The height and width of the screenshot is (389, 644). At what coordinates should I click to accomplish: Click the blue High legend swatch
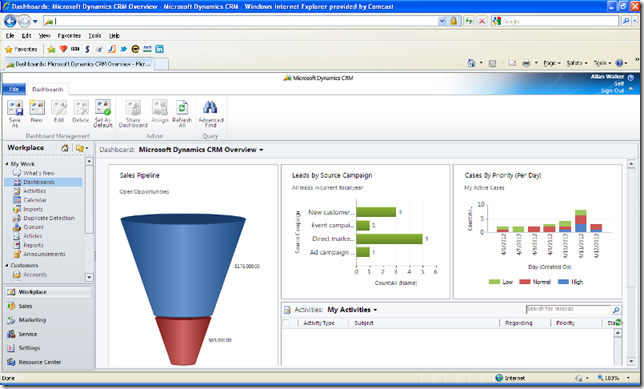click(563, 282)
